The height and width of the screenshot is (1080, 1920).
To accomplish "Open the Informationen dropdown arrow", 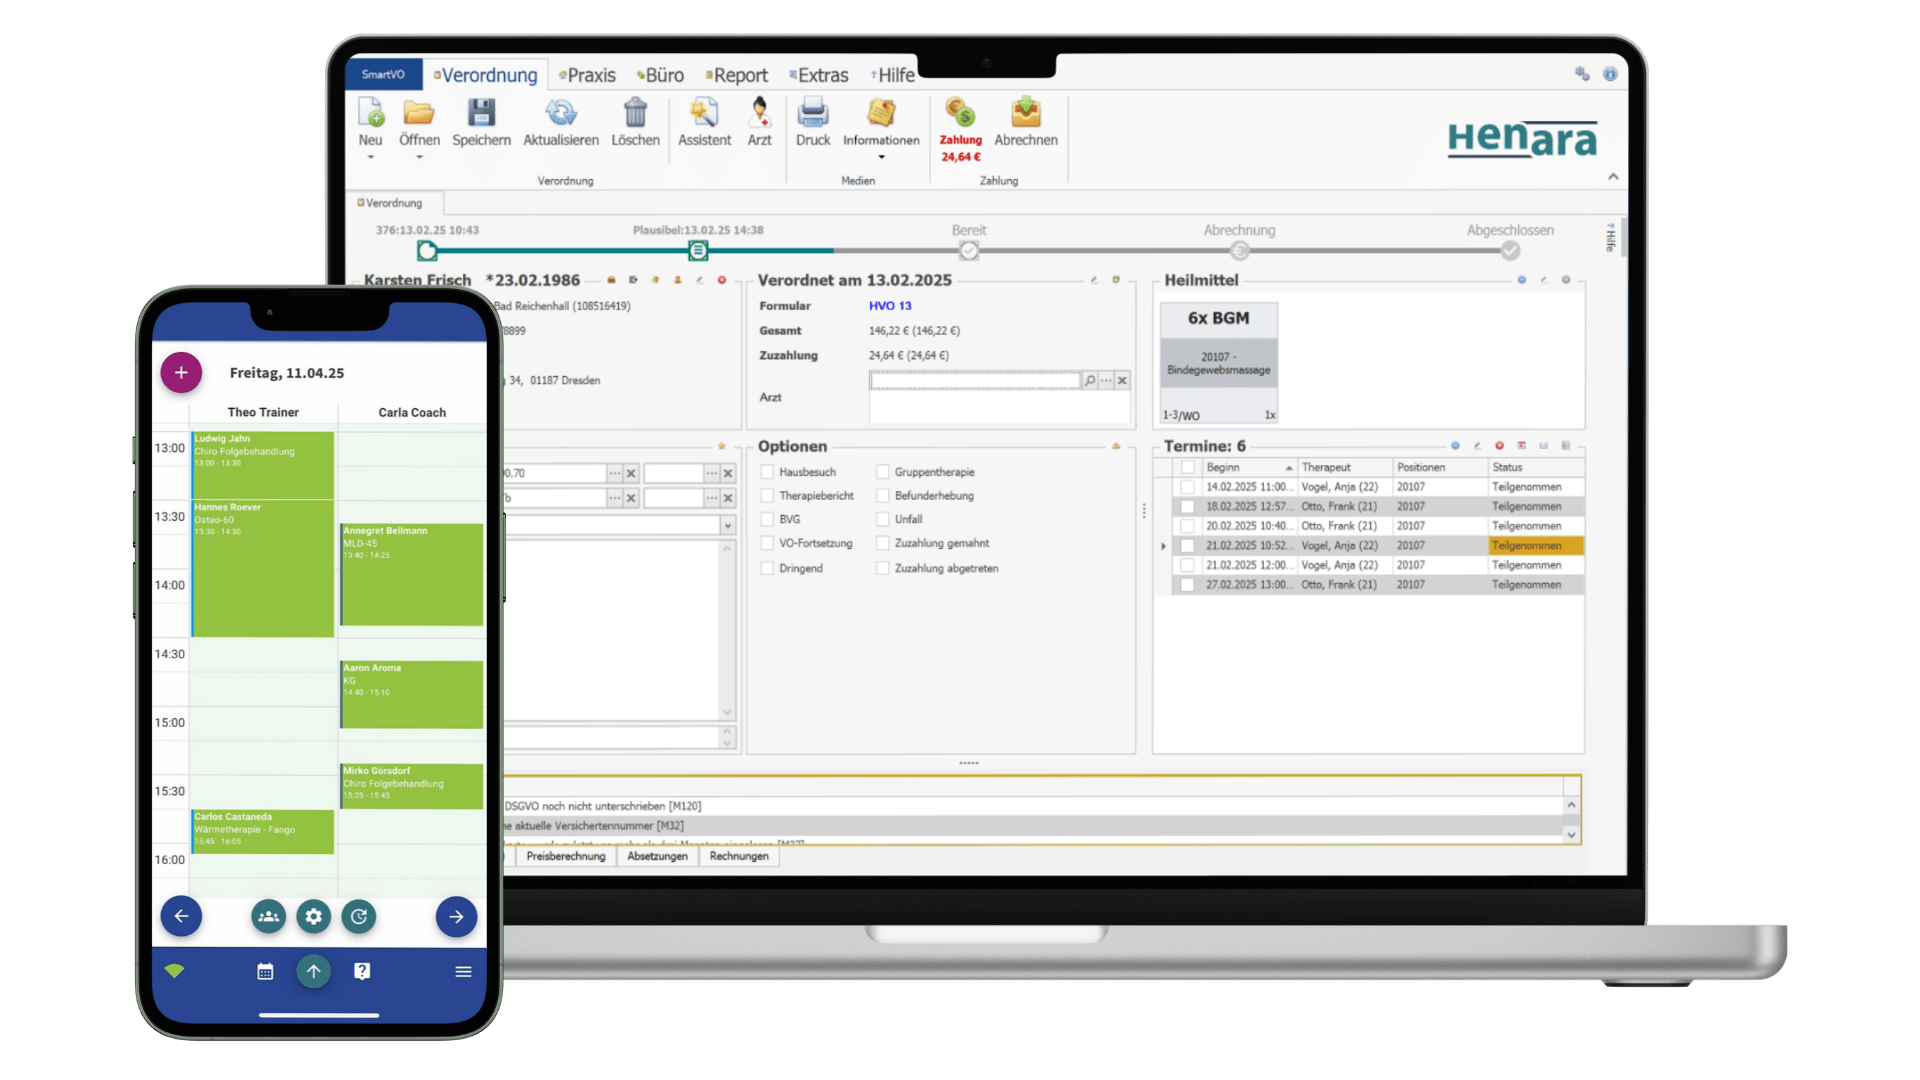I will click(881, 155).
